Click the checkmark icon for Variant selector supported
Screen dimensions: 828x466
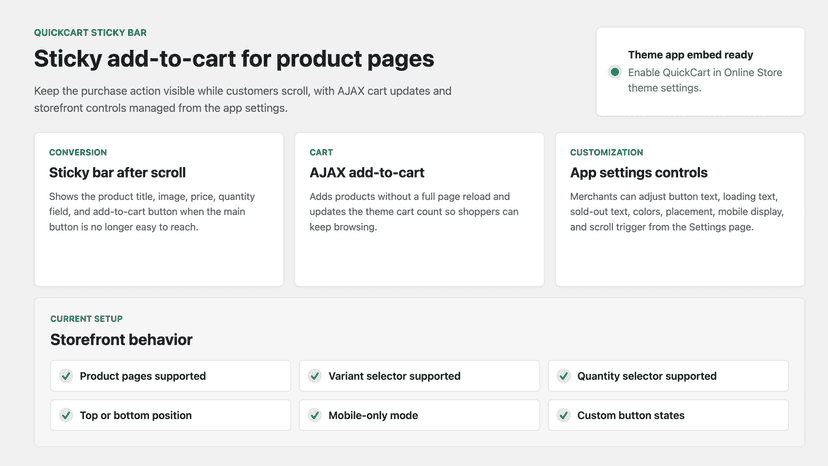pos(315,376)
